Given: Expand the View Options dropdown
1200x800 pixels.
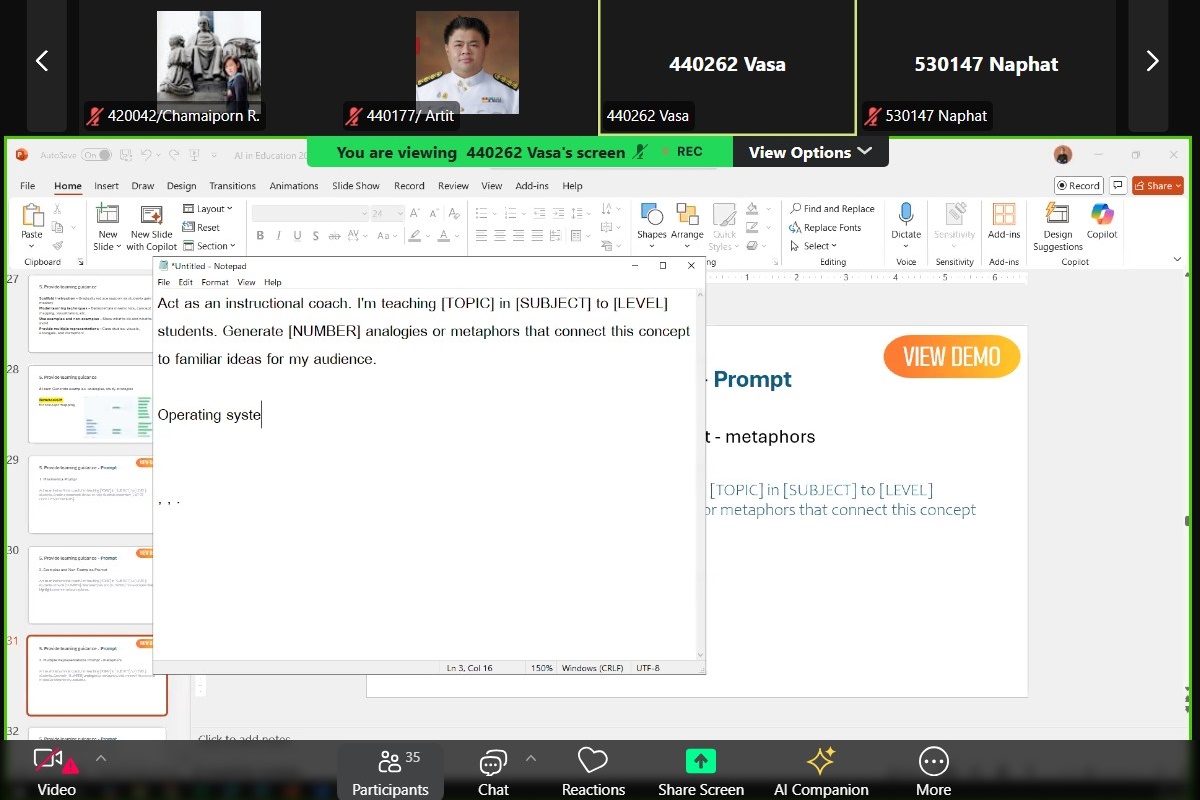Looking at the screenshot, I should (x=810, y=152).
